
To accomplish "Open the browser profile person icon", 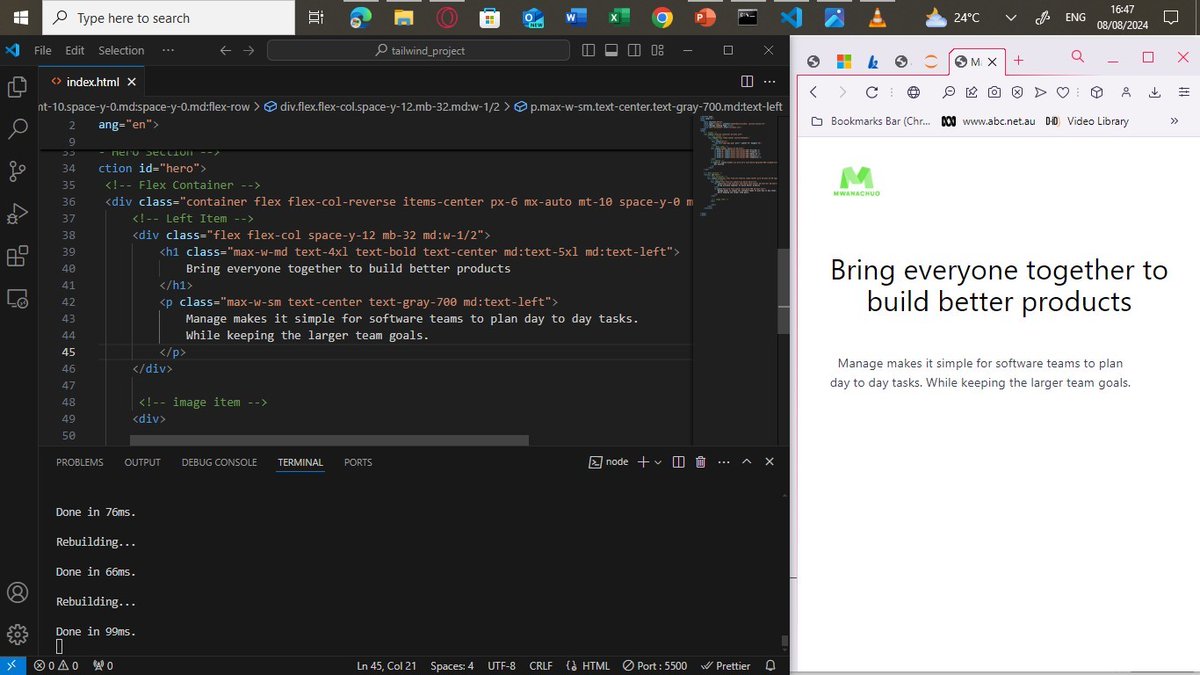I will [x=1126, y=92].
